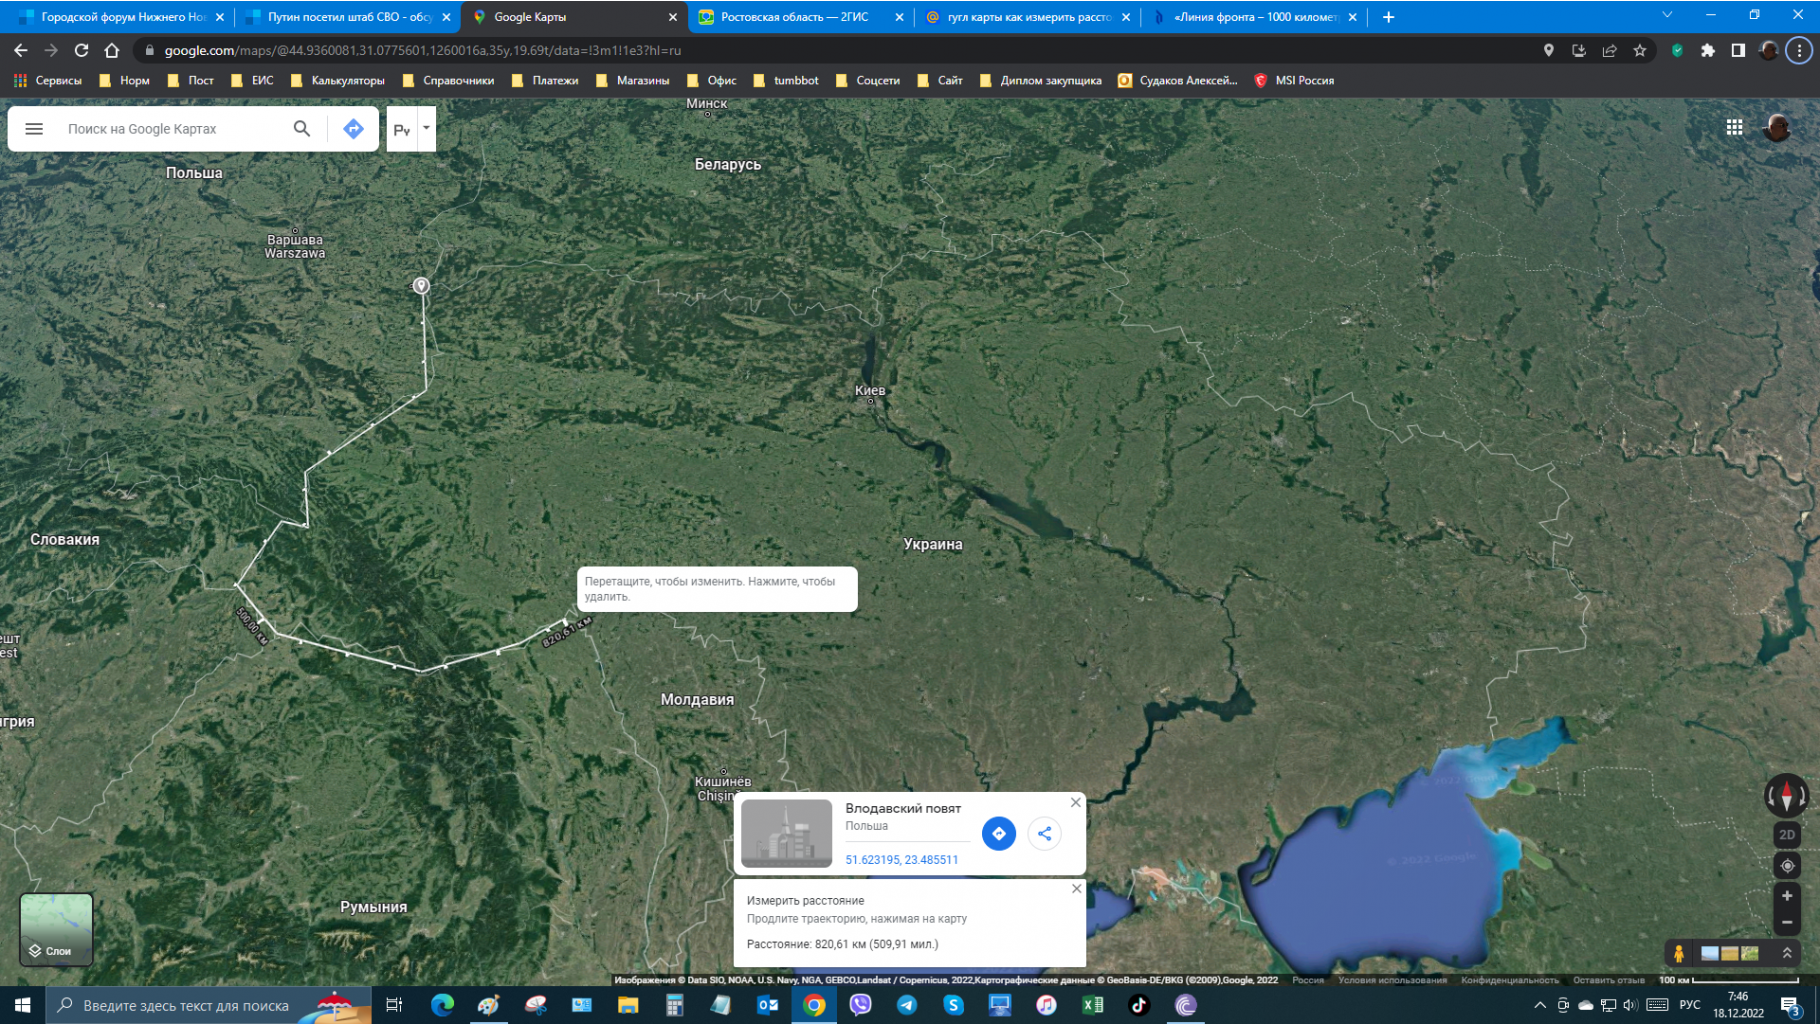Switch the map to 2D view
The image size is (1820, 1024).
pos(1787,834)
